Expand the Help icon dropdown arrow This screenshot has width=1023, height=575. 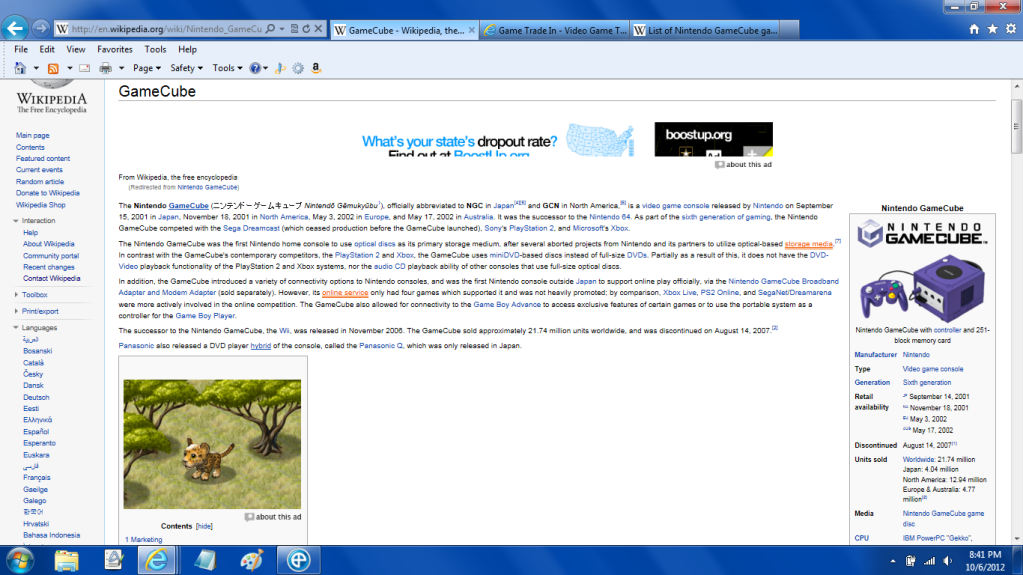pos(266,68)
